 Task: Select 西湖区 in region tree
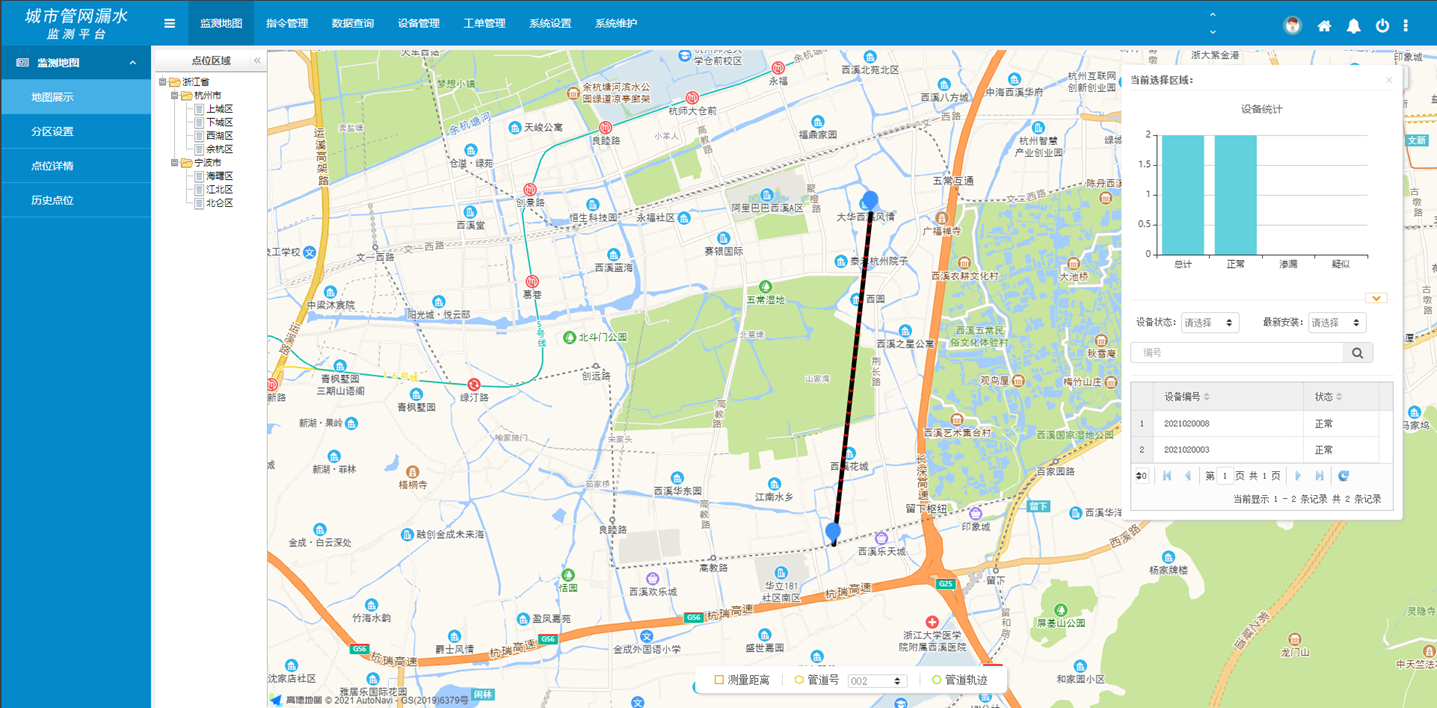(x=219, y=136)
